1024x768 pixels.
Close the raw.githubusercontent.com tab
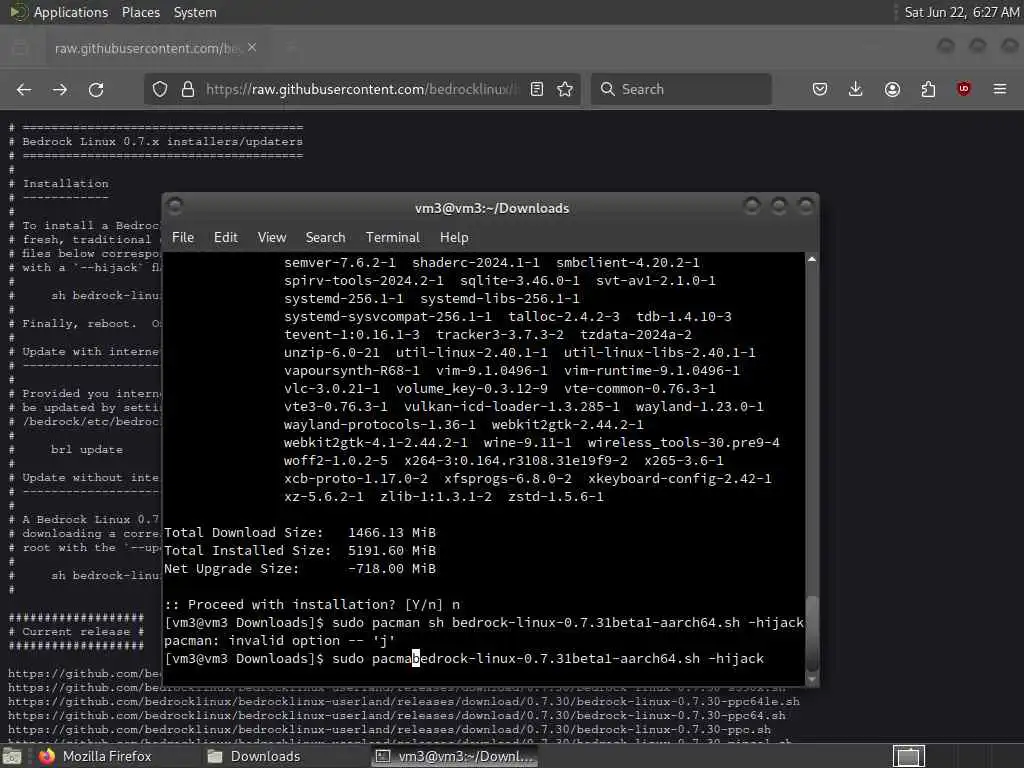(252, 48)
